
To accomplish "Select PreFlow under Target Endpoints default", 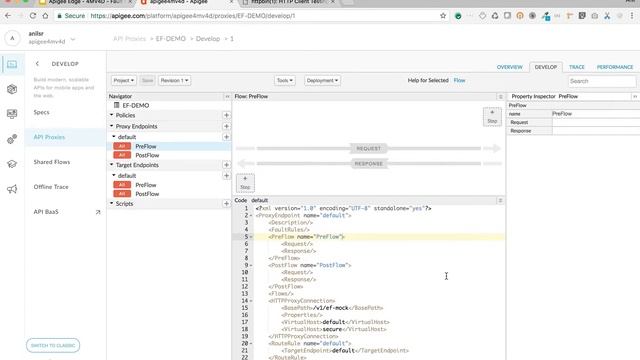I will (146, 185).
